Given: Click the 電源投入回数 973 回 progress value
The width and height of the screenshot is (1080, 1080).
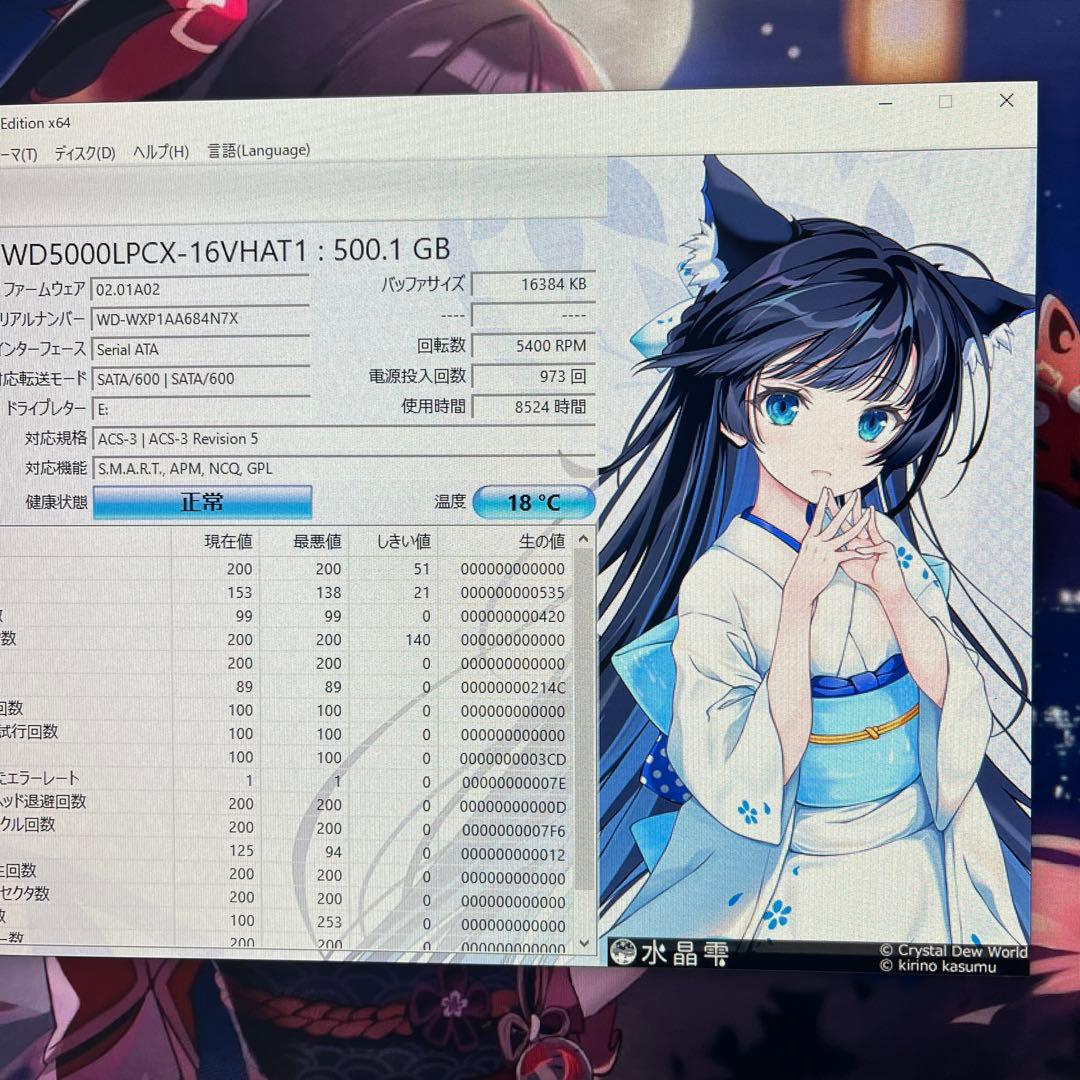Looking at the screenshot, I should tap(533, 376).
